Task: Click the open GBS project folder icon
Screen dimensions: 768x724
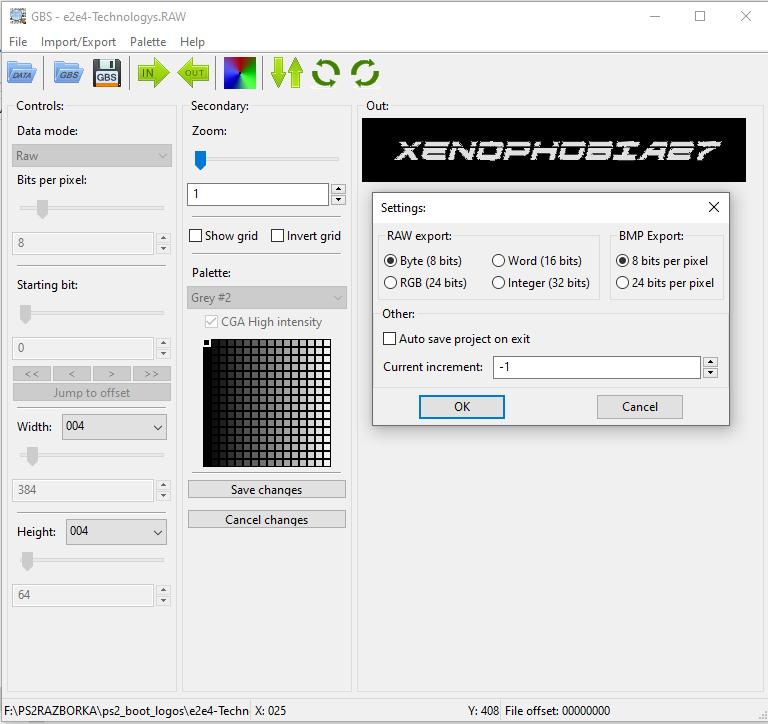Action: point(67,73)
